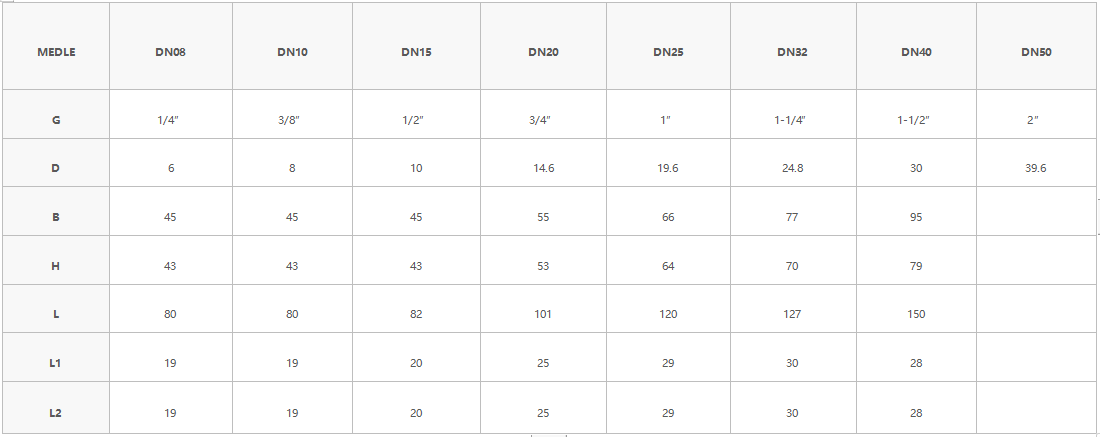Viewport: 1100px width, 437px height.
Task: Select the DN32 column header
Action: tap(792, 52)
